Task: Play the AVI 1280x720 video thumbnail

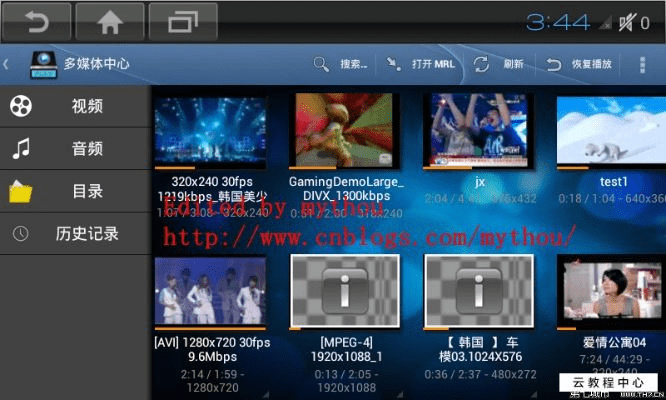Action: [x=211, y=291]
